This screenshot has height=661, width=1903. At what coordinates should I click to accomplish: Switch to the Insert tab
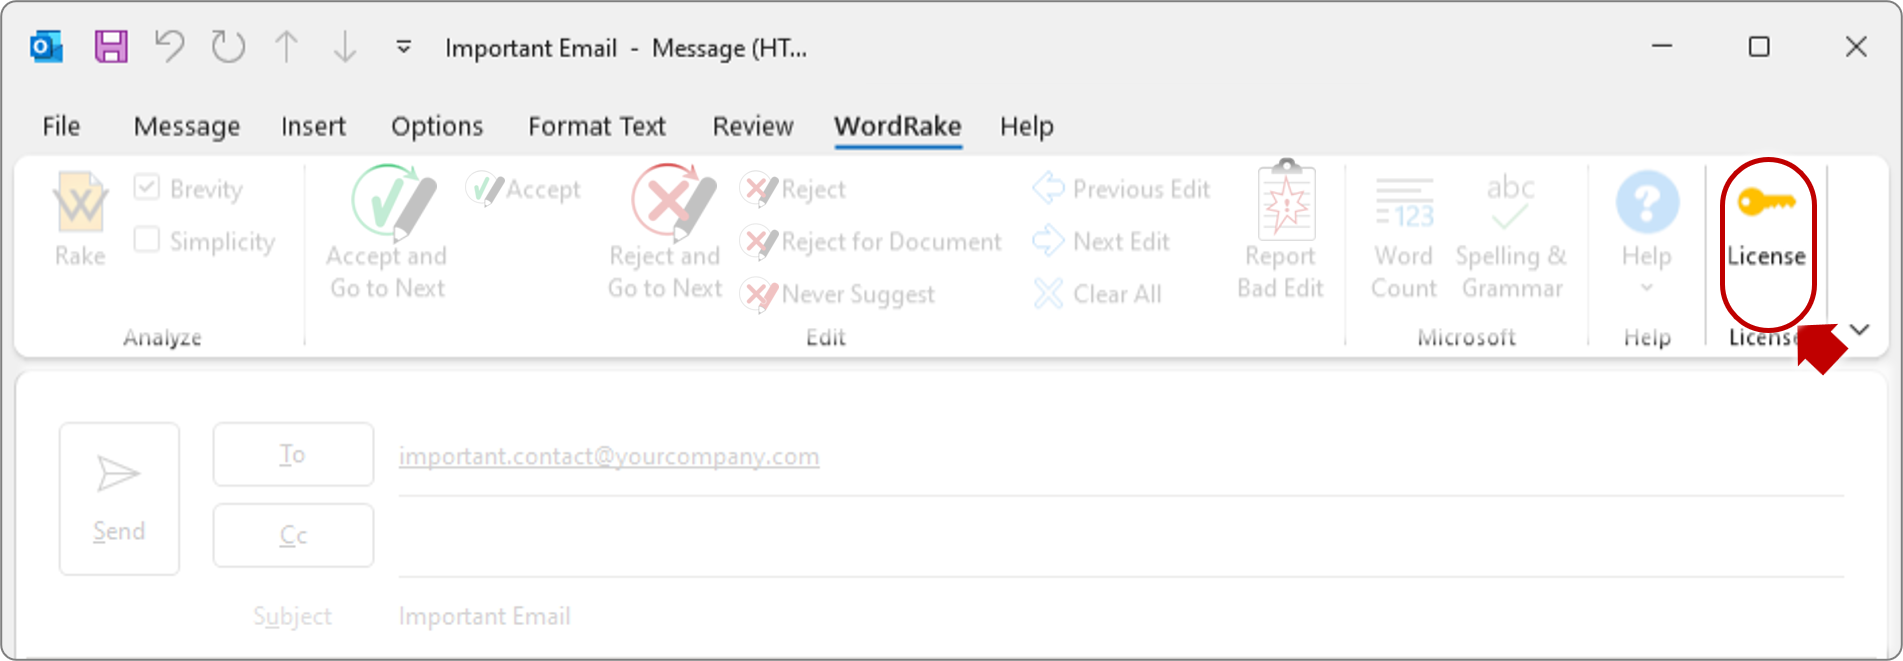[313, 126]
